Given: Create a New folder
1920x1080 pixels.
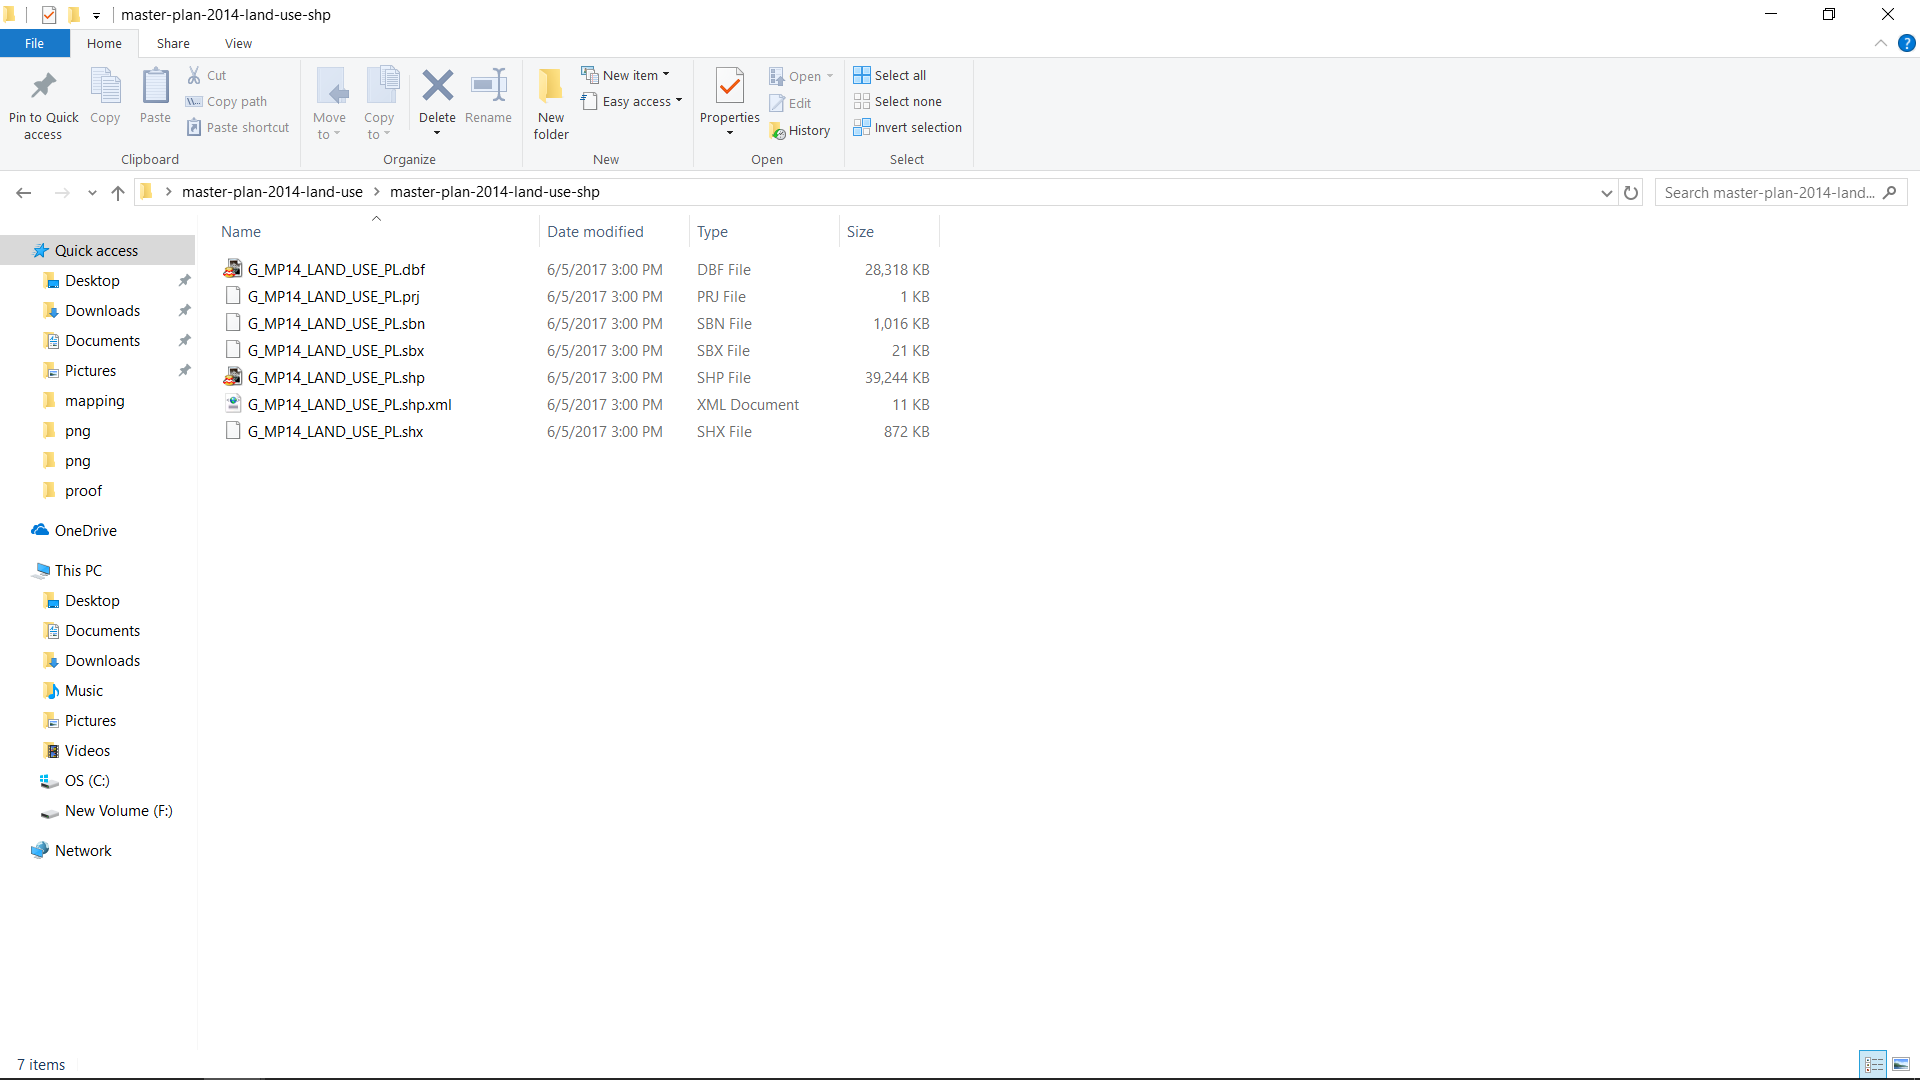Looking at the screenshot, I should pyautogui.click(x=551, y=103).
